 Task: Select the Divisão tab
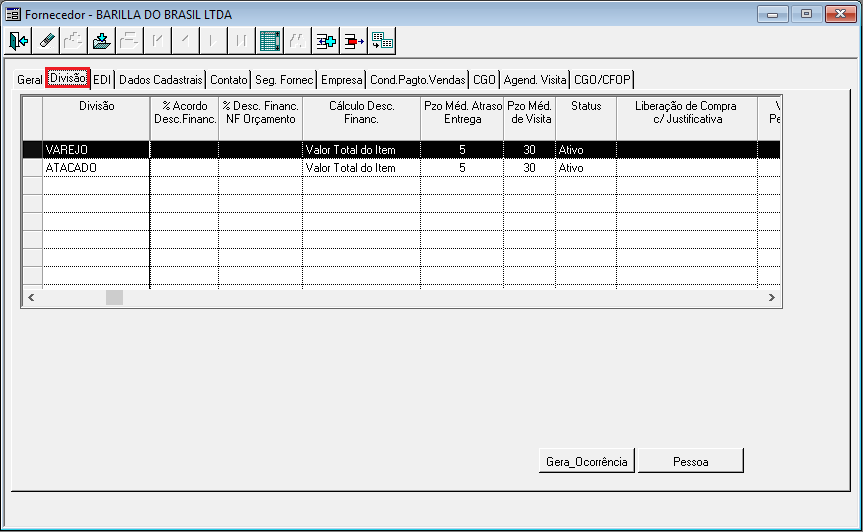coord(68,78)
